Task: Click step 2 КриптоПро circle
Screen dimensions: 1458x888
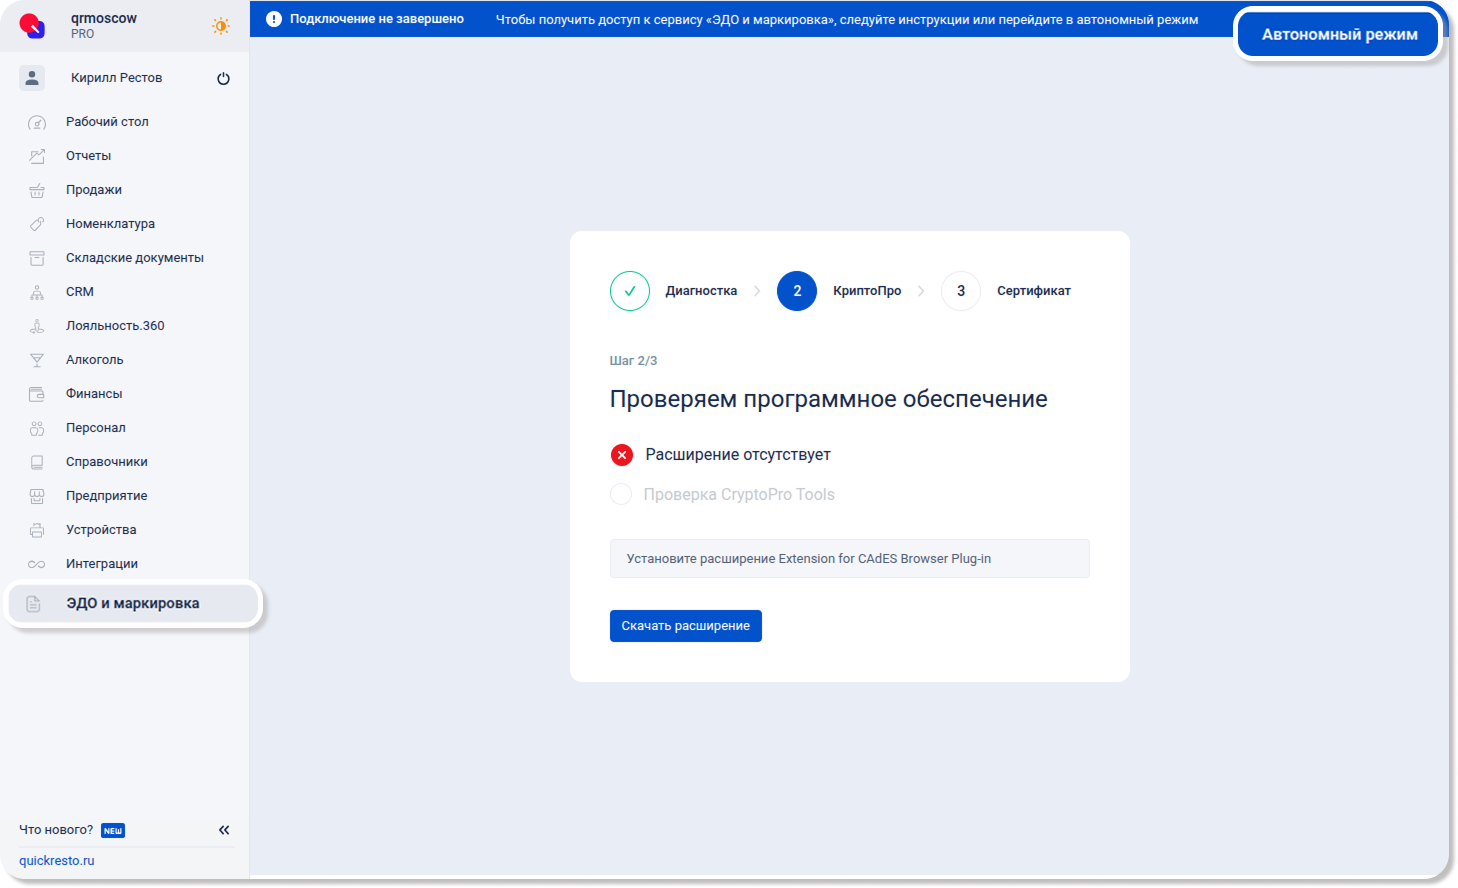Action: [797, 291]
